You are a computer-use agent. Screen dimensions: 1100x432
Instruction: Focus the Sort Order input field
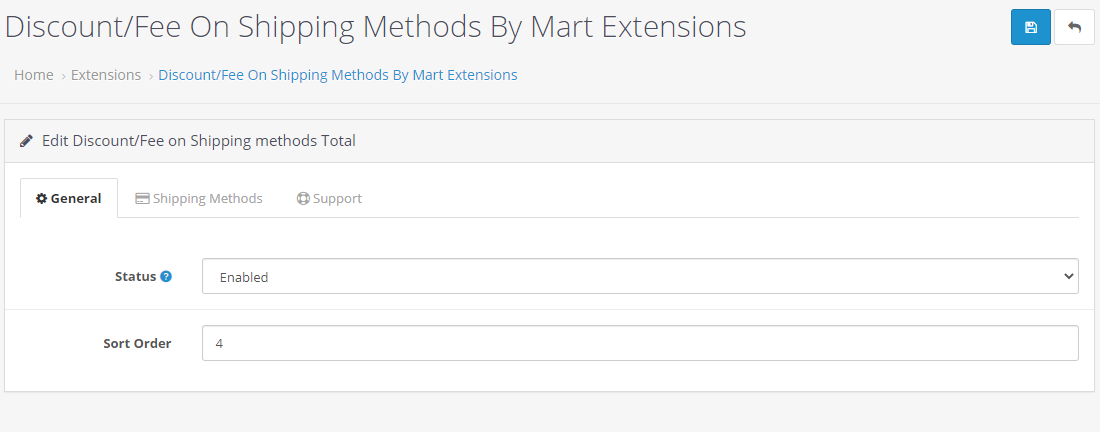coord(640,343)
